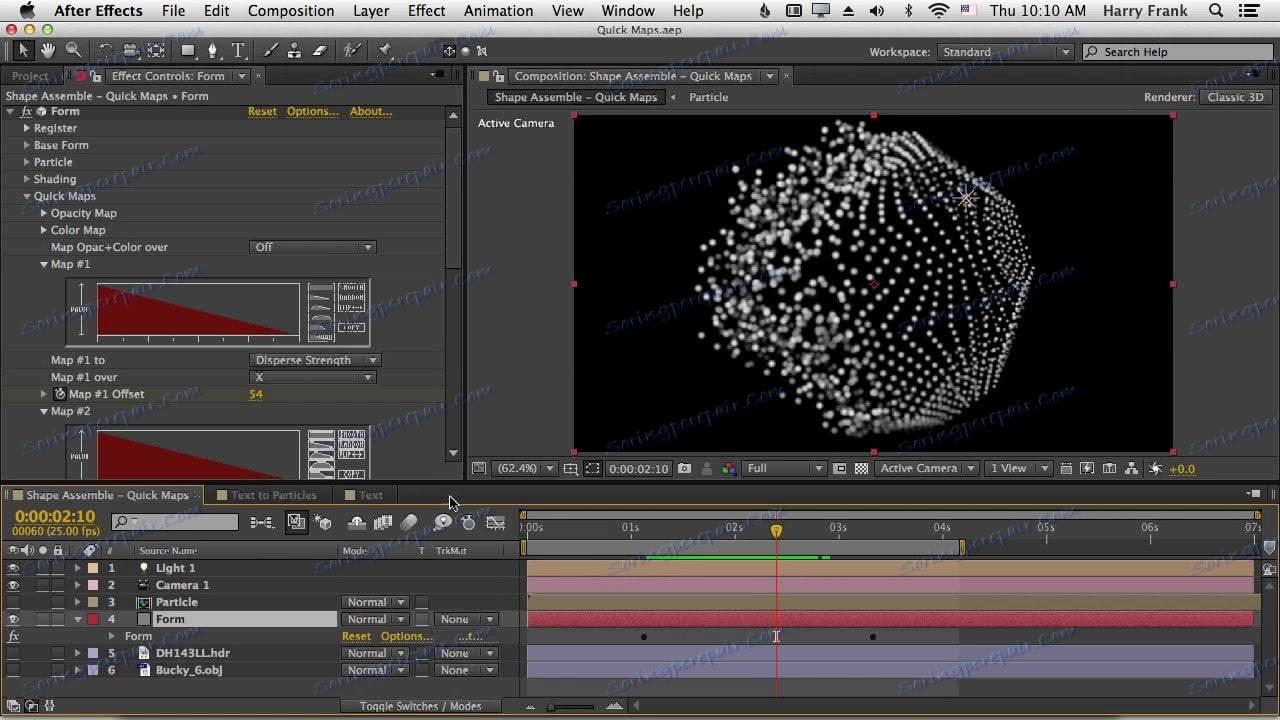The width and height of the screenshot is (1280, 720).
Task: Click the timeline zoom slider
Action: pos(552,707)
